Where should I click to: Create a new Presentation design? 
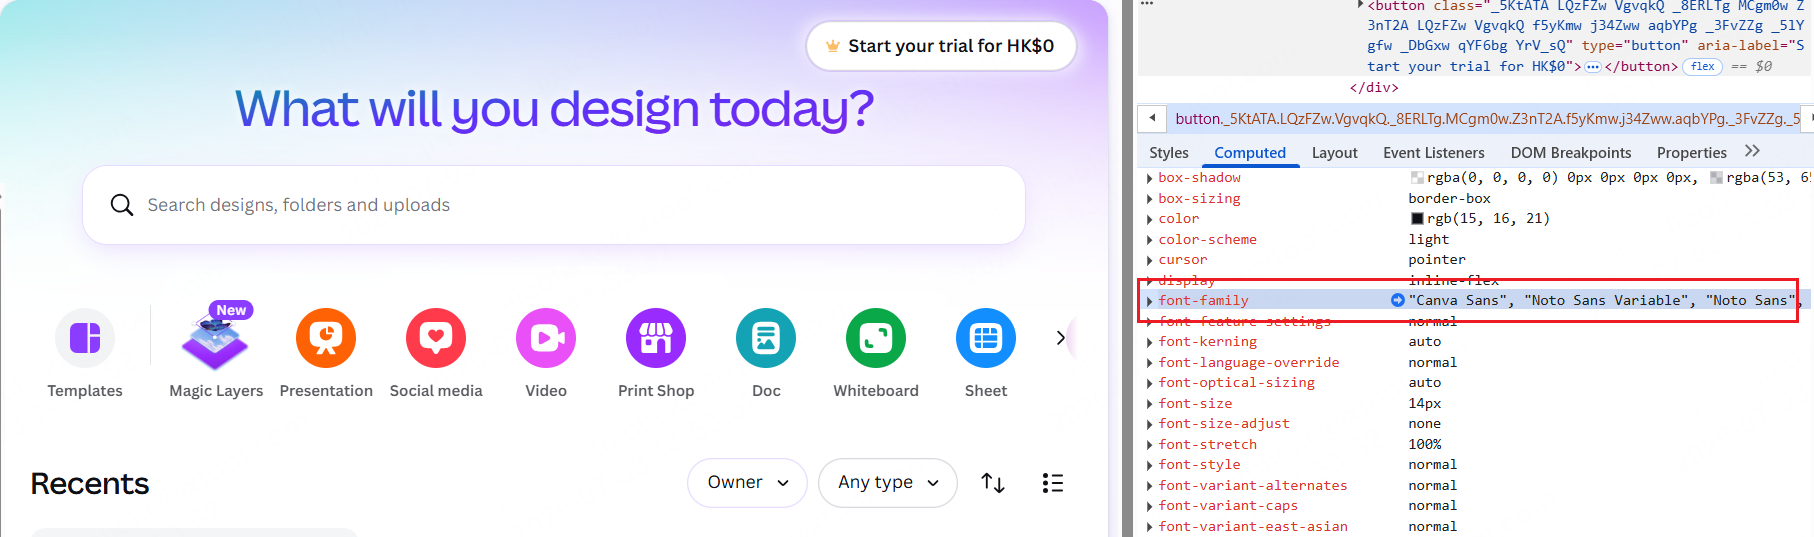click(x=326, y=338)
